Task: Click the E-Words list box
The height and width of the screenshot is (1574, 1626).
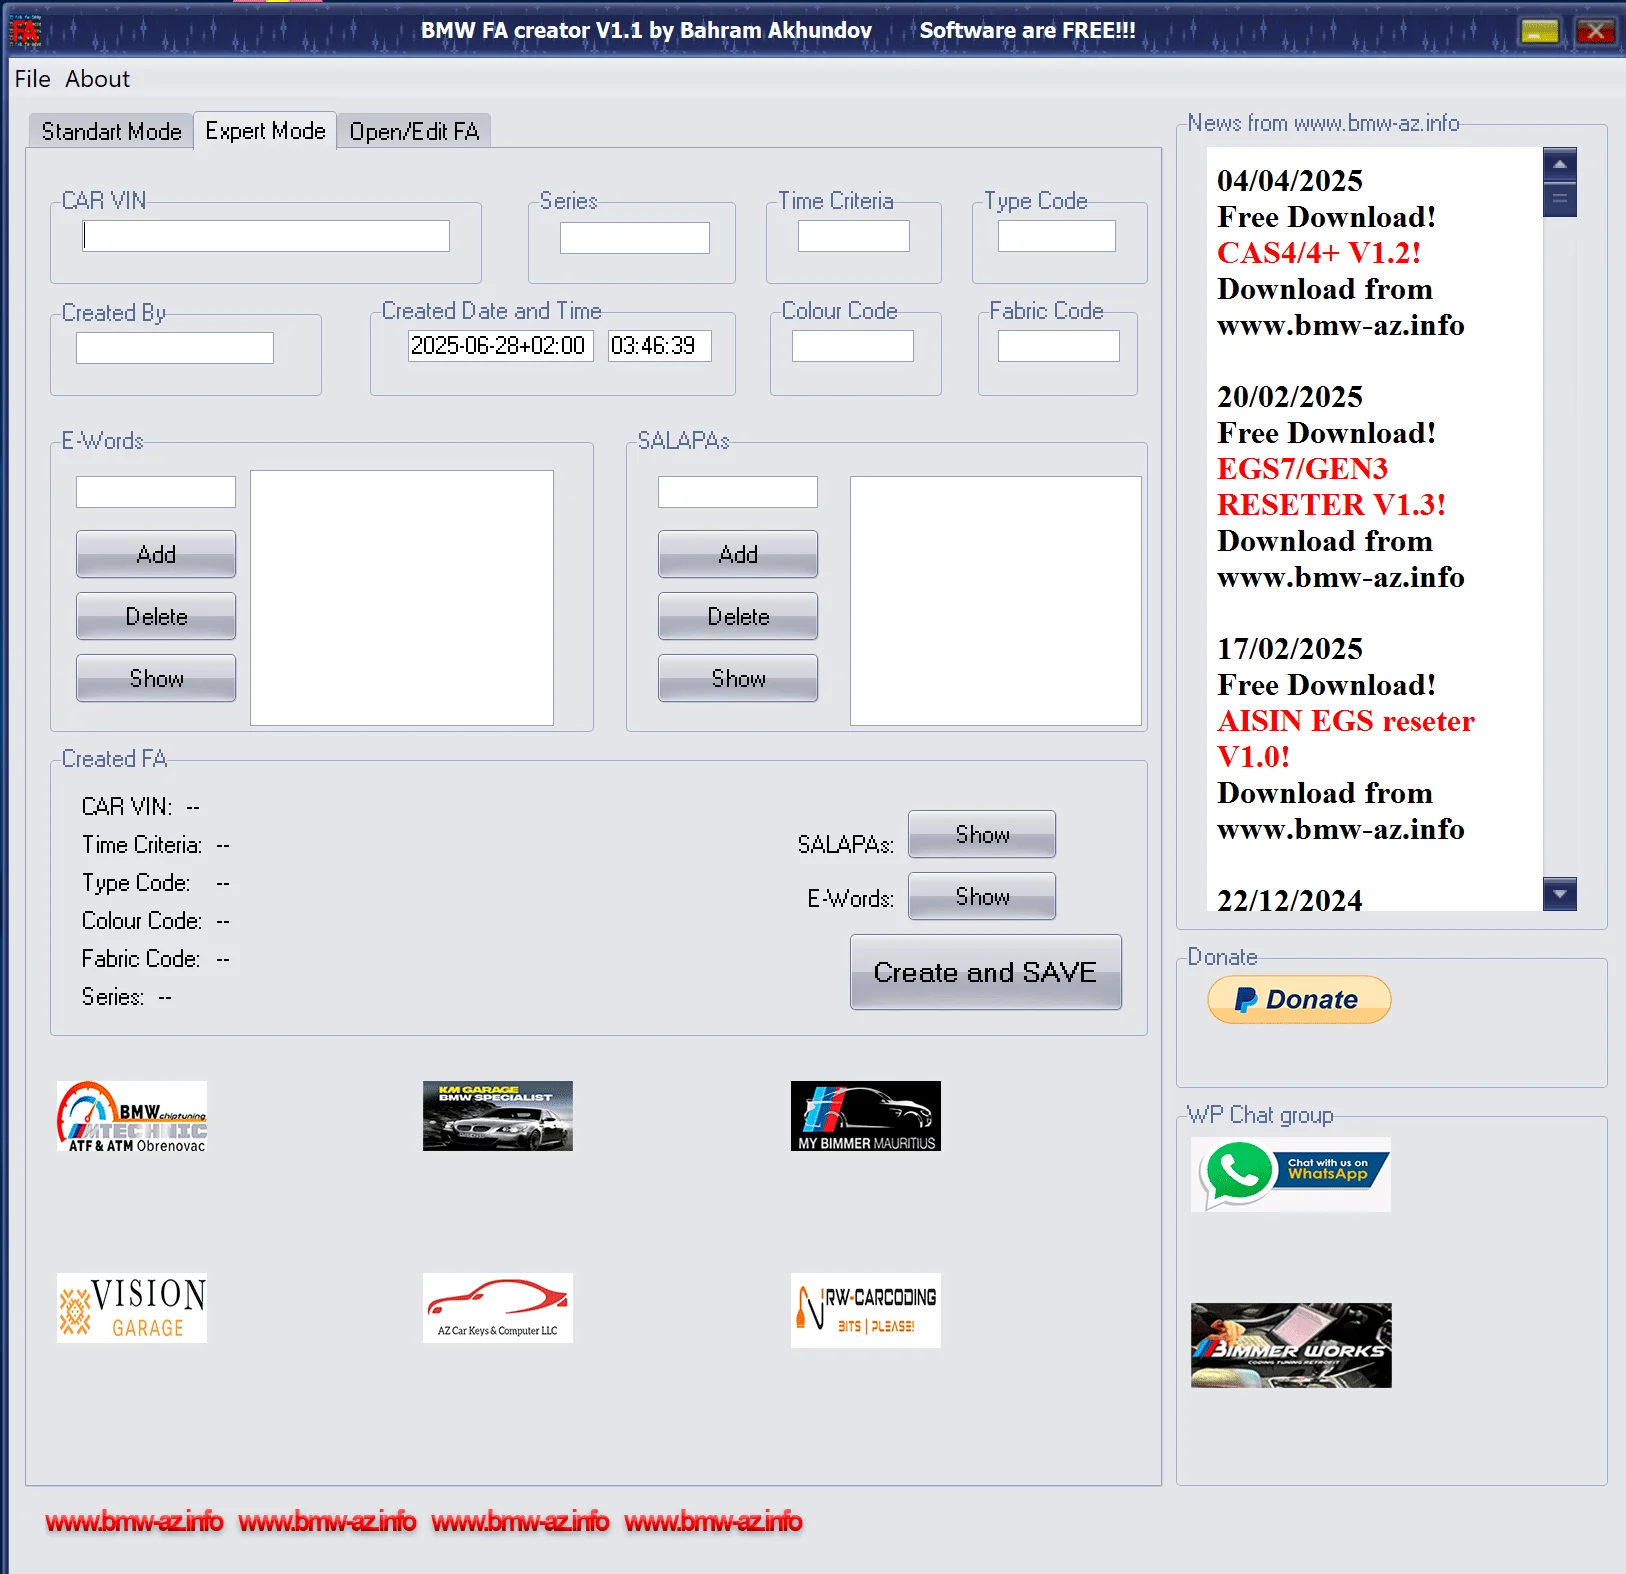Action: 401,598
